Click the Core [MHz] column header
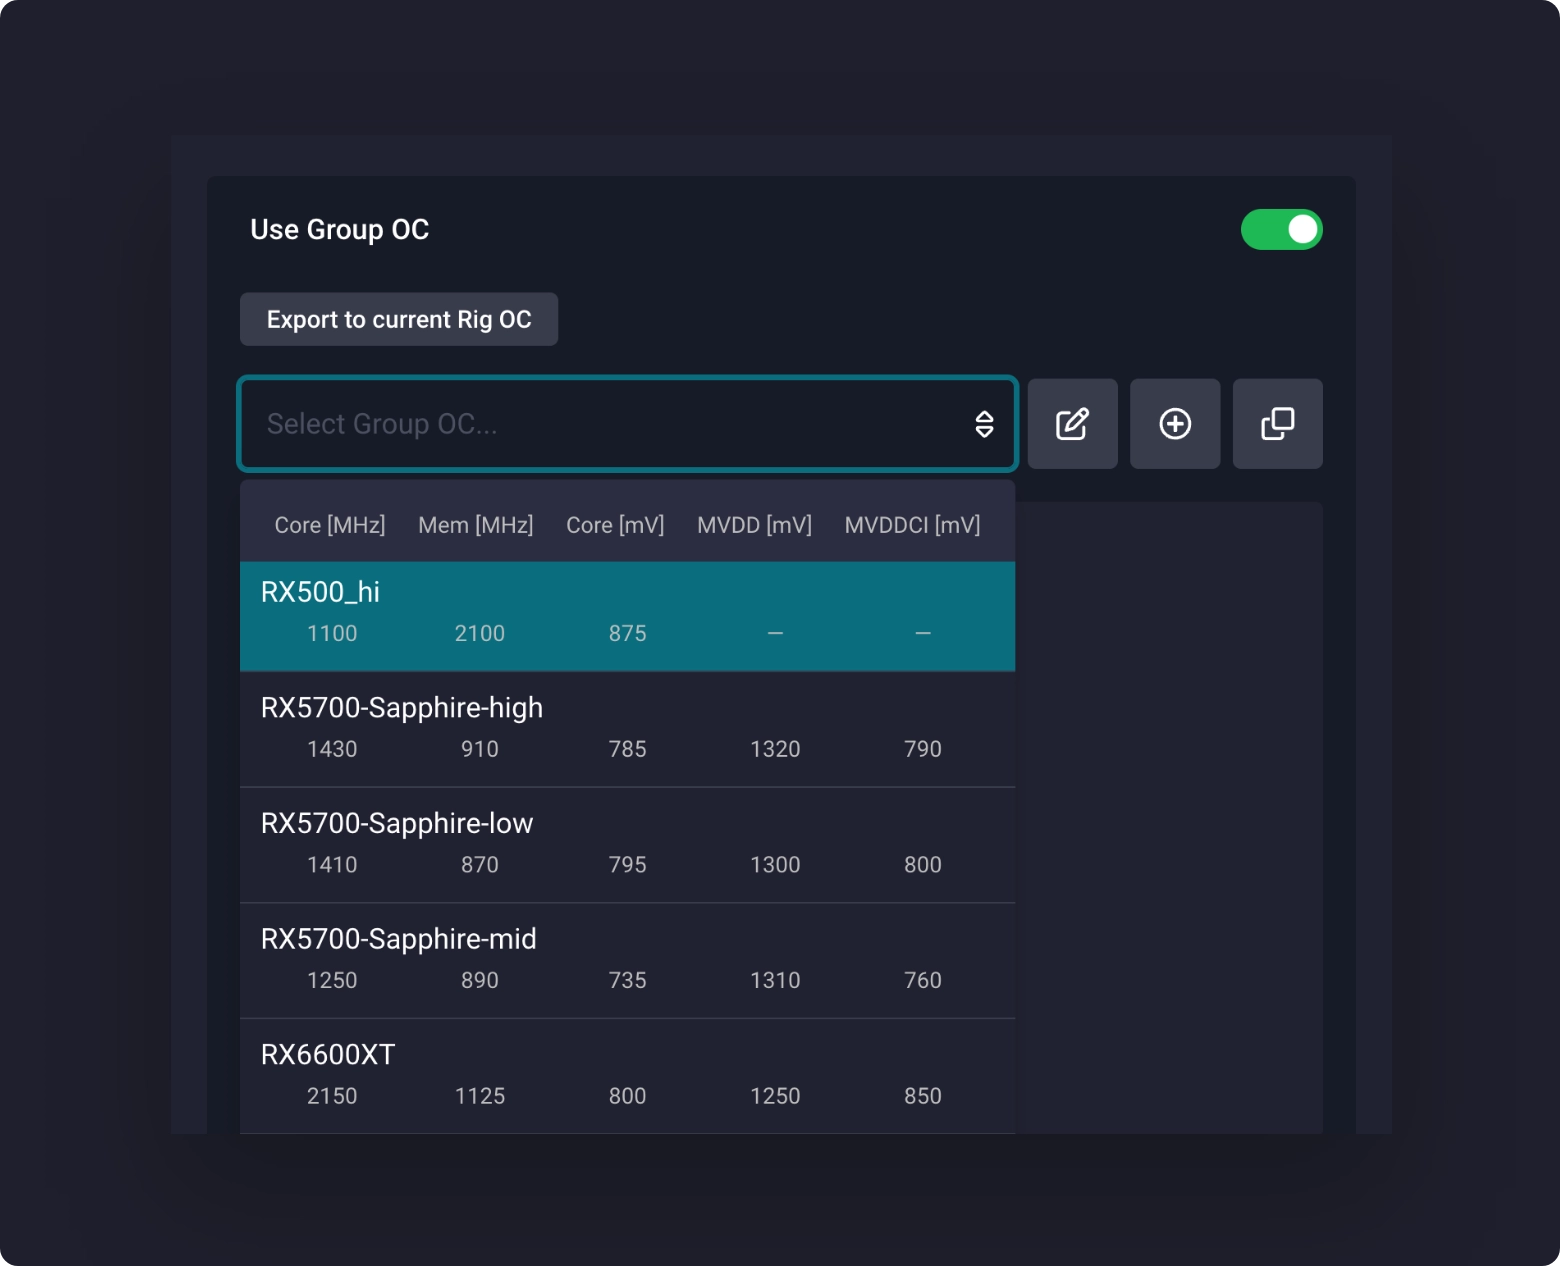The height and width of the screenshot is (1266, 1560). 330,525
